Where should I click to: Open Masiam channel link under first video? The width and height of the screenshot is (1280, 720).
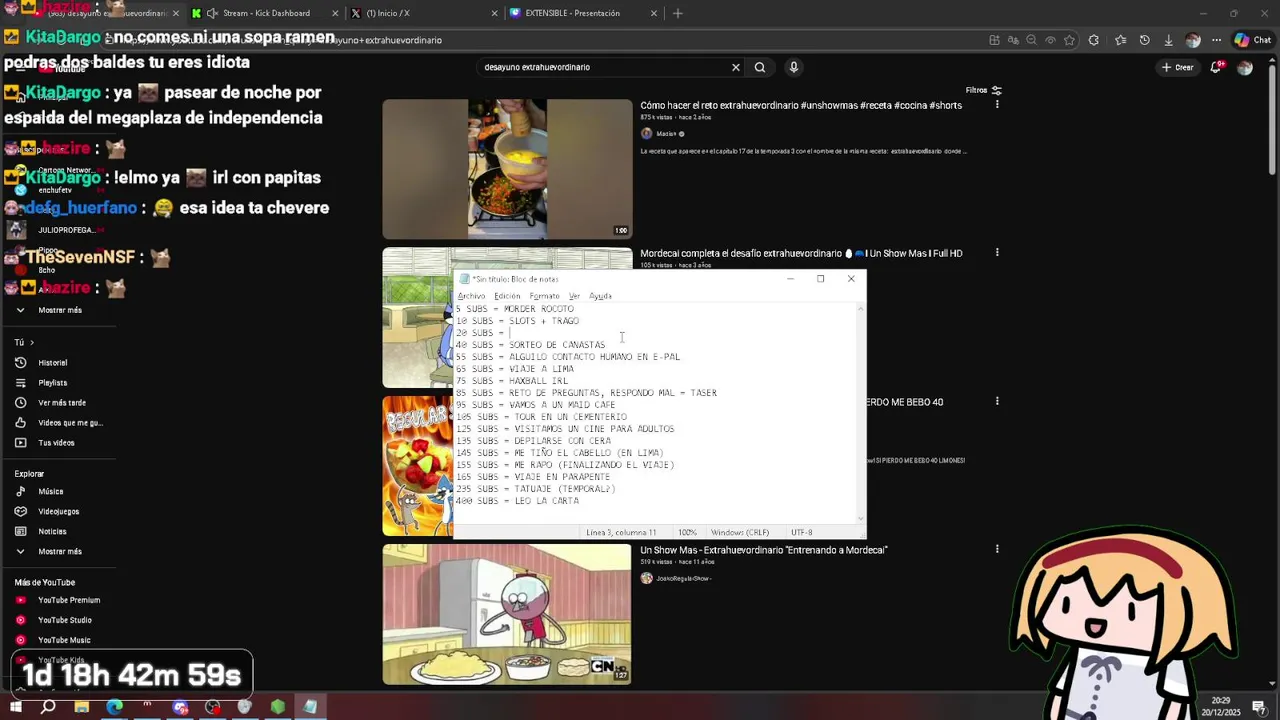tap(666, 134)
